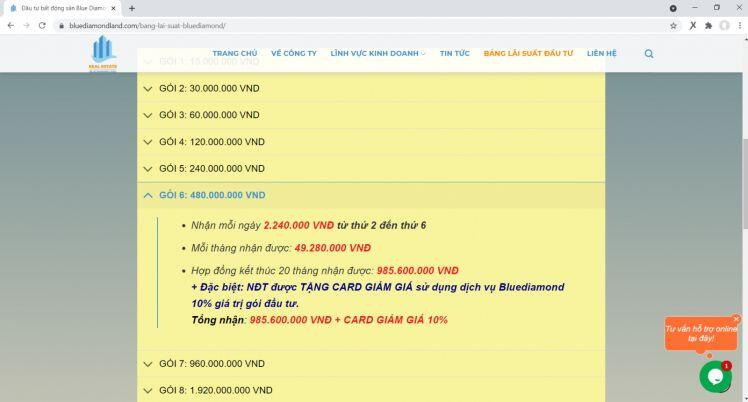
Task: Expand GÓI 3: 60.000.000 VND section
Action: click(371, 115)
